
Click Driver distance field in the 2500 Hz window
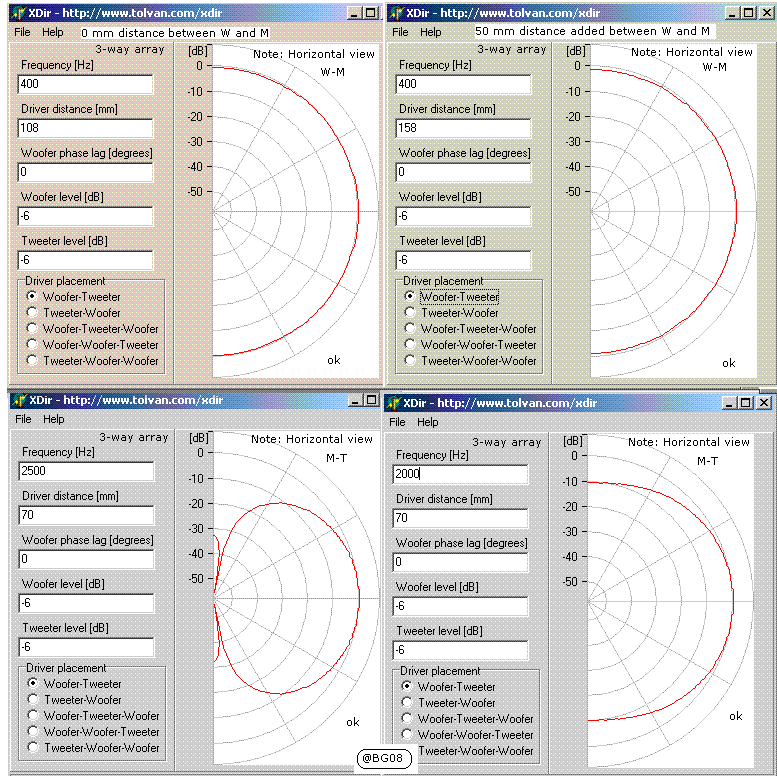click(86, 515)
